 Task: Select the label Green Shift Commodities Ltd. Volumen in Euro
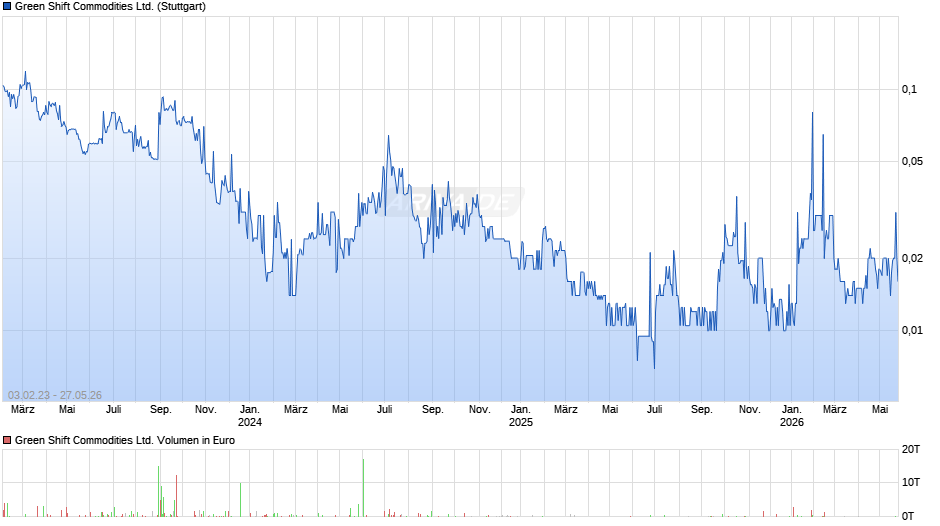coord(125,440)
